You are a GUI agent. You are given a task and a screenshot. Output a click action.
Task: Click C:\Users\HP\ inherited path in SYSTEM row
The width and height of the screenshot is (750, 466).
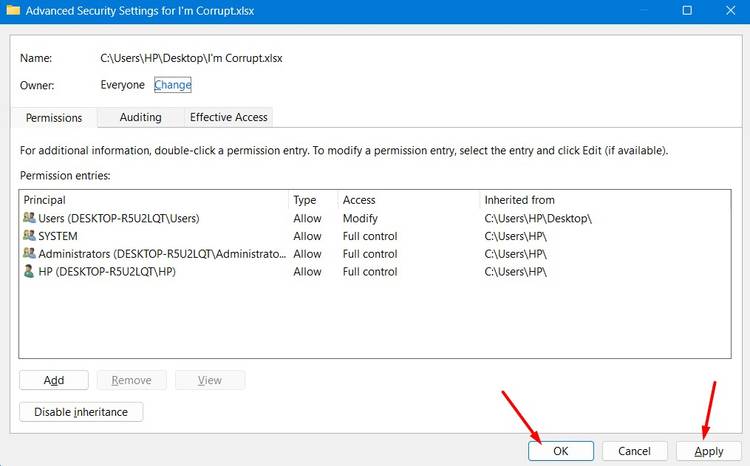(x=515, y=236)
